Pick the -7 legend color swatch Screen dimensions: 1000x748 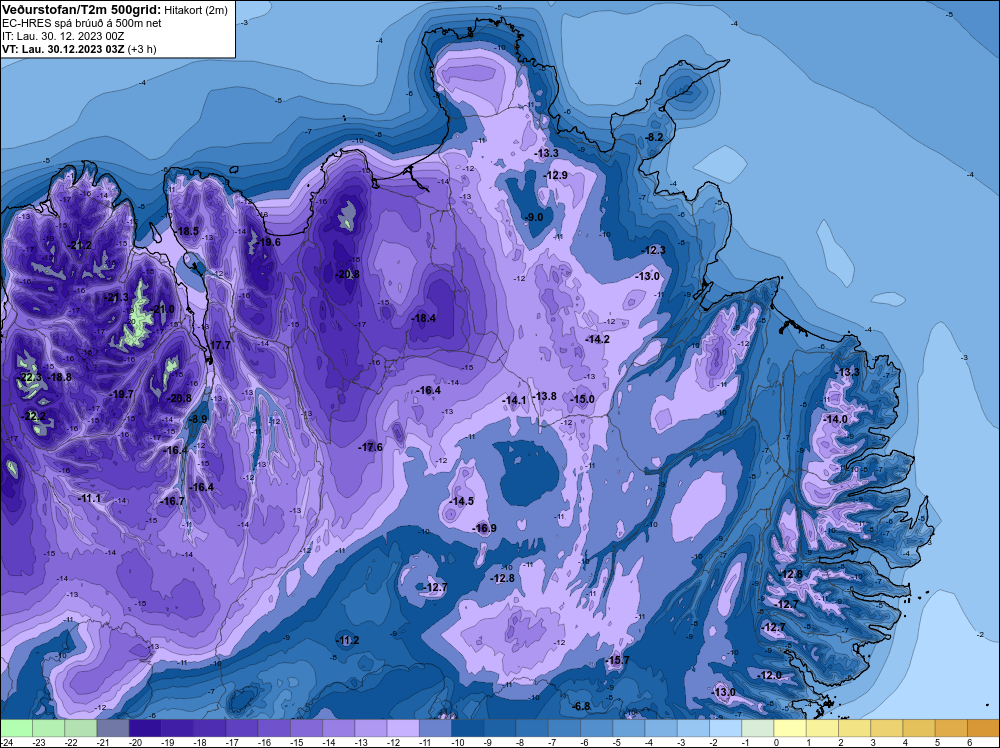point(564,728)
